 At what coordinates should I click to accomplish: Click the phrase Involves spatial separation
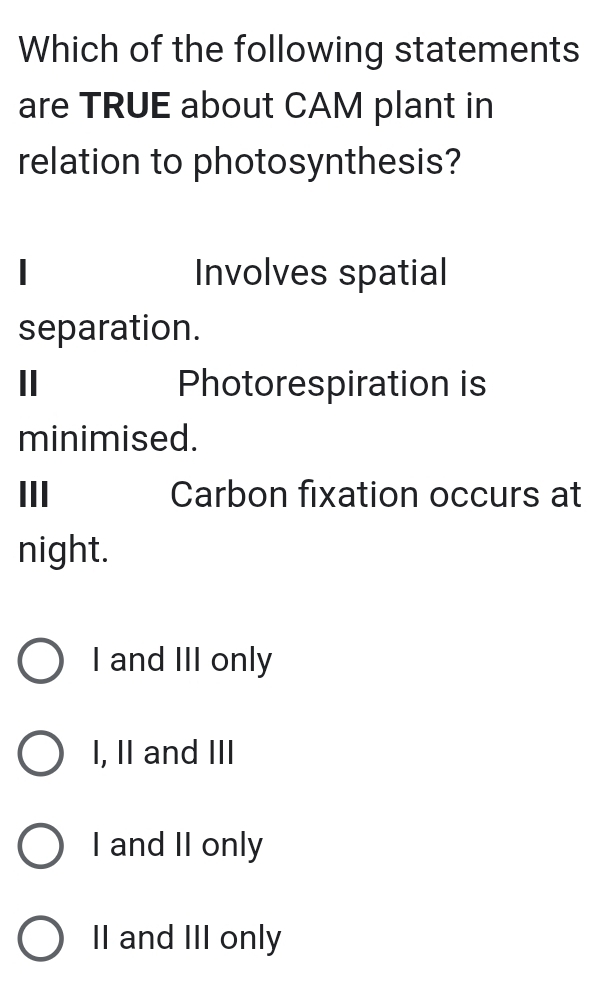[x=320, y=273]
